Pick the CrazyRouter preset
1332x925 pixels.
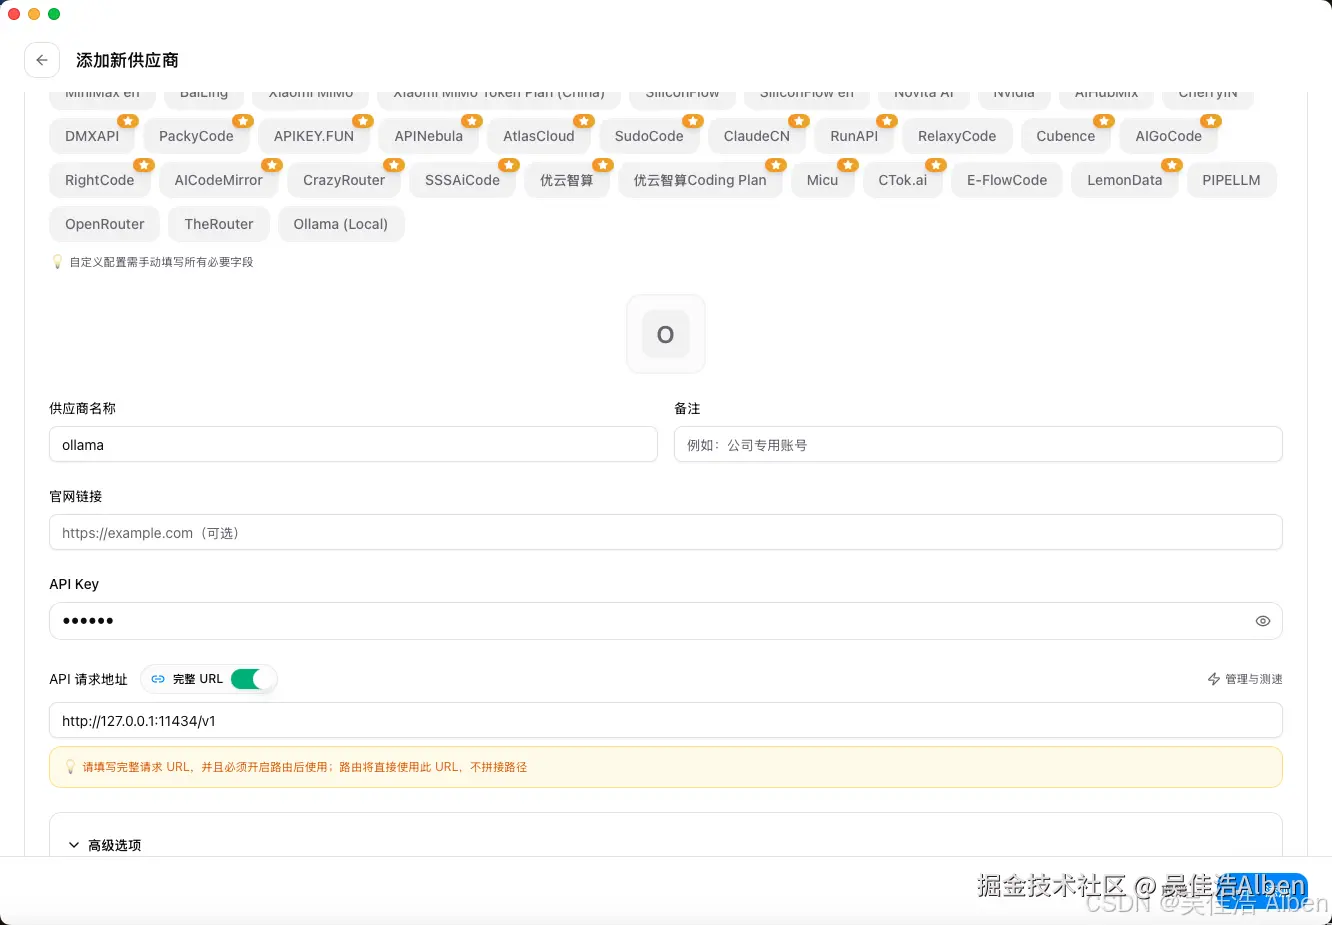pyautogui.click(x=344, y=180)
